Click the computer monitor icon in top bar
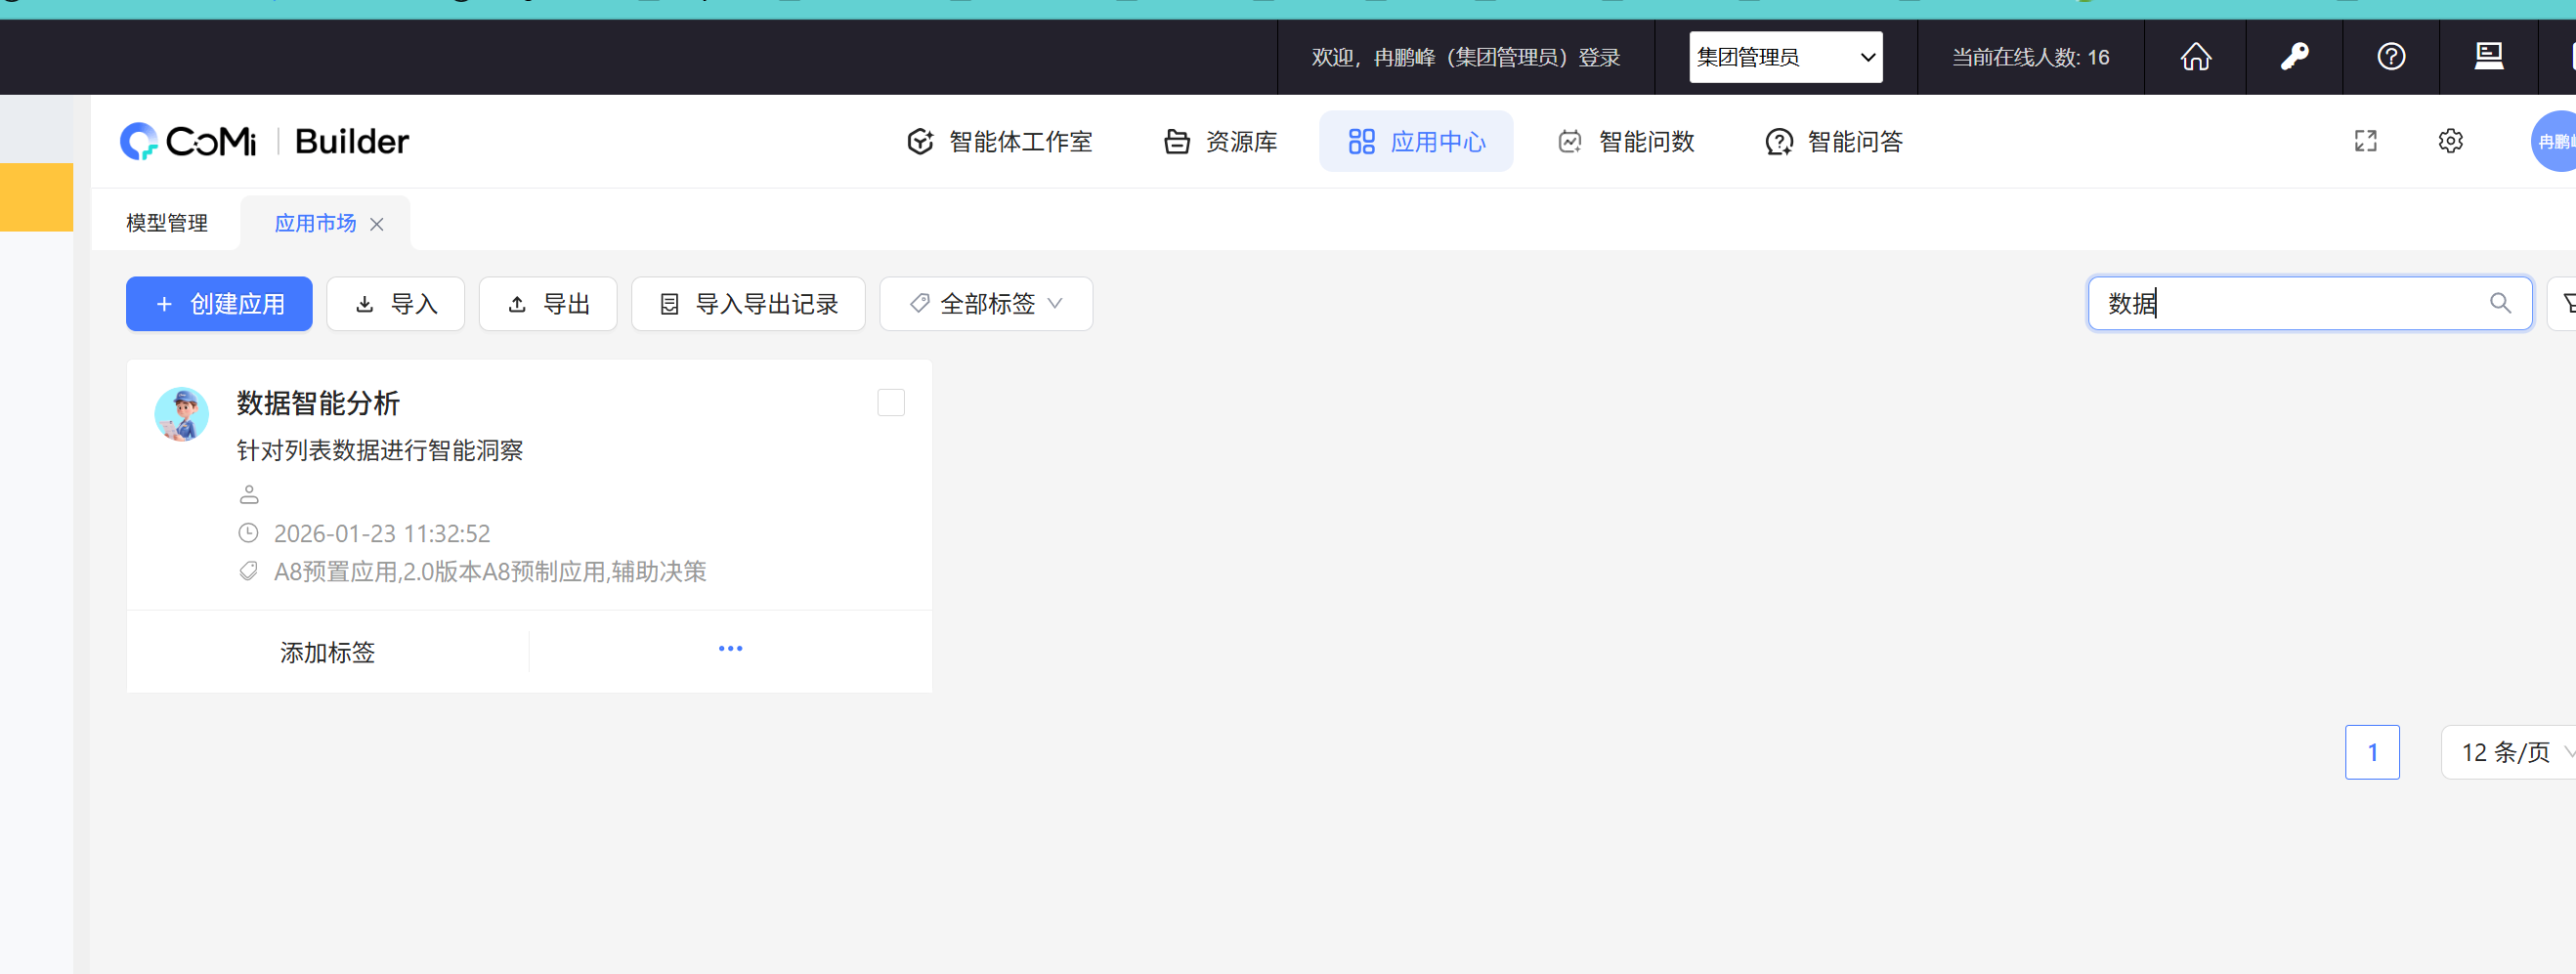Screen dimensions: 2576x974 [2488, 57]
